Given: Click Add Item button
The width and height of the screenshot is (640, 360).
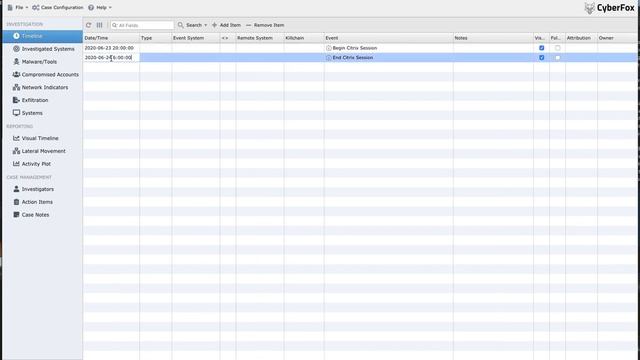Looking at the screenshot, I should coord(226,25).
